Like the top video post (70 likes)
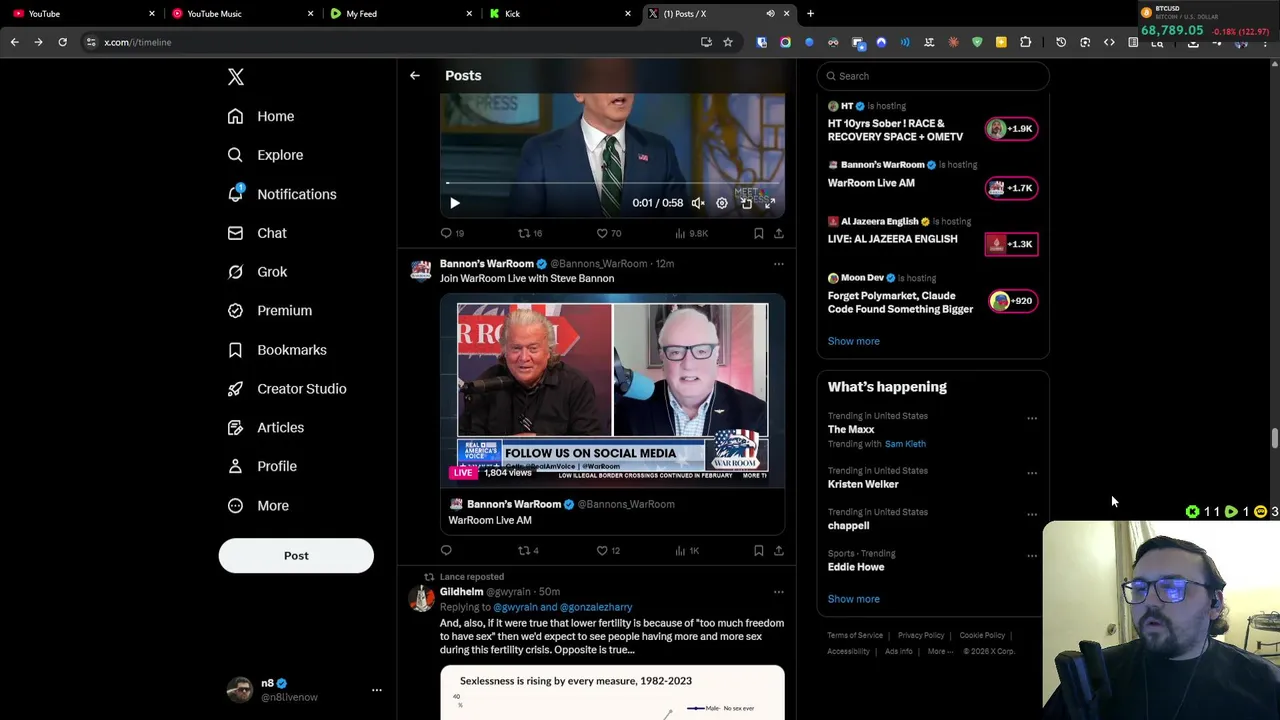Viewport: 1280px width, 720px height. click(x=608, y=233)
